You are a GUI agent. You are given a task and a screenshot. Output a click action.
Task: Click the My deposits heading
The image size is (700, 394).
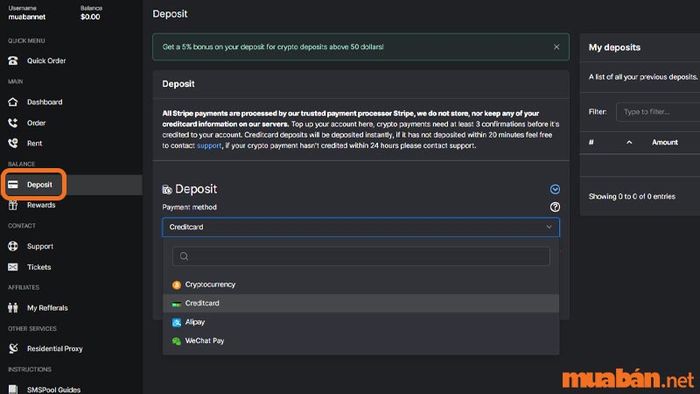(614, 47)
